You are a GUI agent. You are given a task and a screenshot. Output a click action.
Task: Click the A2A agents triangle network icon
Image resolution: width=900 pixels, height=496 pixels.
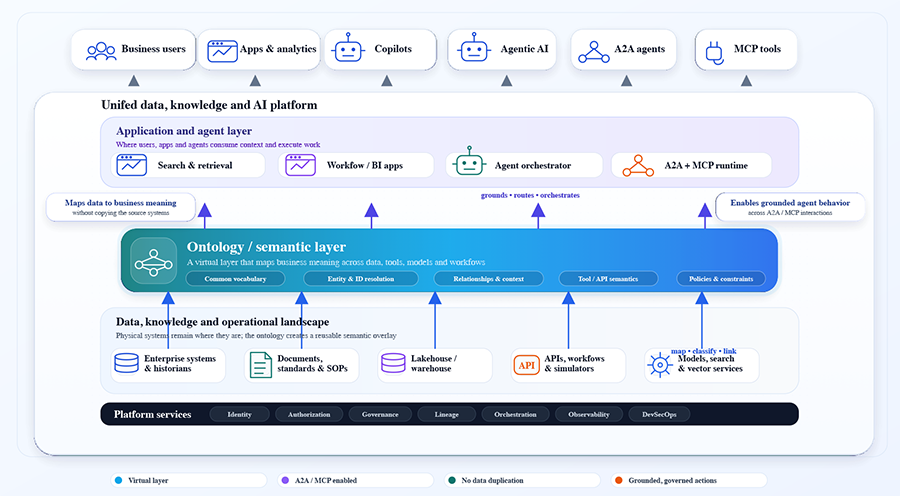pyautogui.click(x=594, y=49)
